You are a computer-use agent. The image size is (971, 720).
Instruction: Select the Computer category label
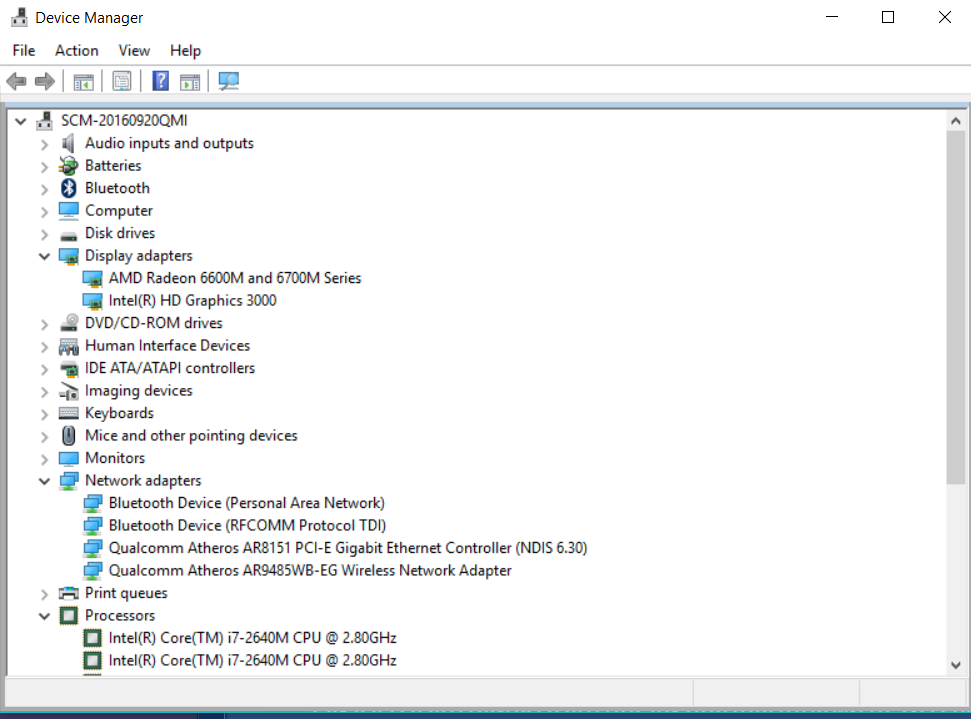pos(119,211)
